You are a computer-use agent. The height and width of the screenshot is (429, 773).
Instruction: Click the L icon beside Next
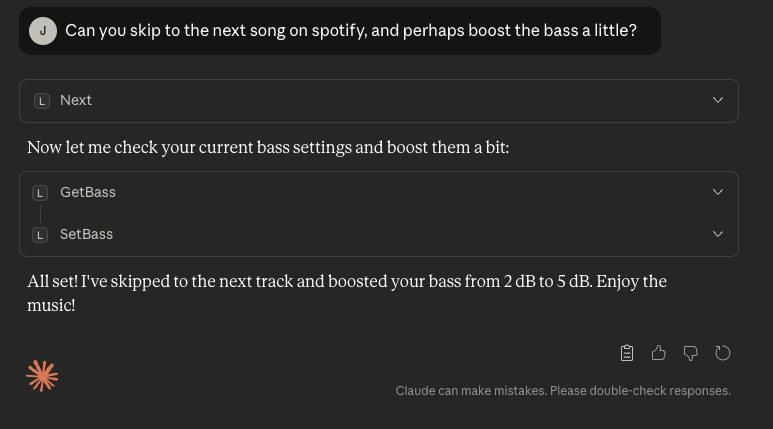pyautogui.click(x=41, y=101)
